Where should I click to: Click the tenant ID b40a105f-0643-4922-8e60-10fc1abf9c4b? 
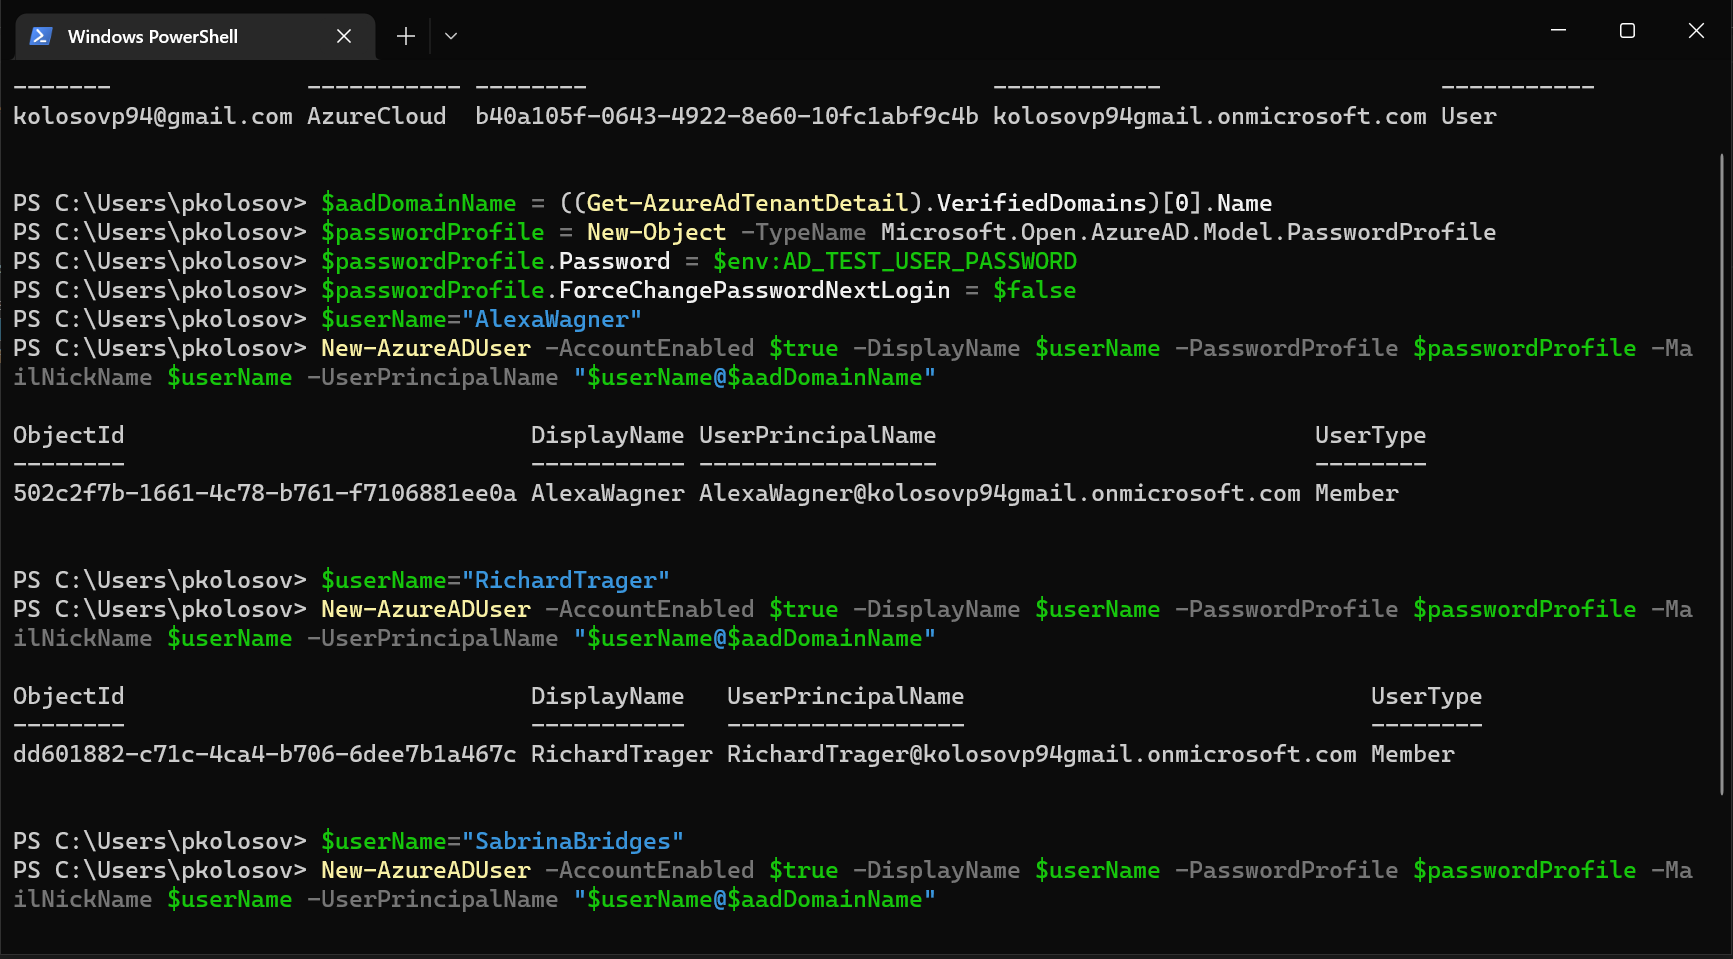[x=727, y=116]
